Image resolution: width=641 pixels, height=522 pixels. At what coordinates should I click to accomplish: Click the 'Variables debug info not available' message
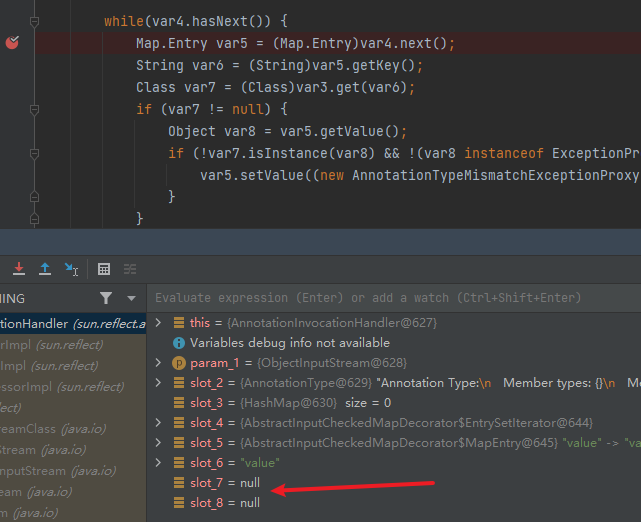pyautogui.click(x=289, y=343)
